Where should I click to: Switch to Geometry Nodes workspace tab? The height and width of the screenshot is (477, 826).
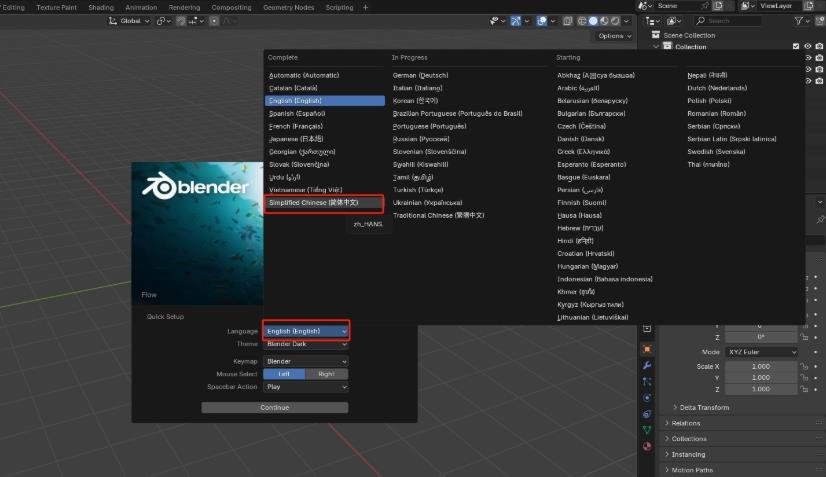click(289, 7)
